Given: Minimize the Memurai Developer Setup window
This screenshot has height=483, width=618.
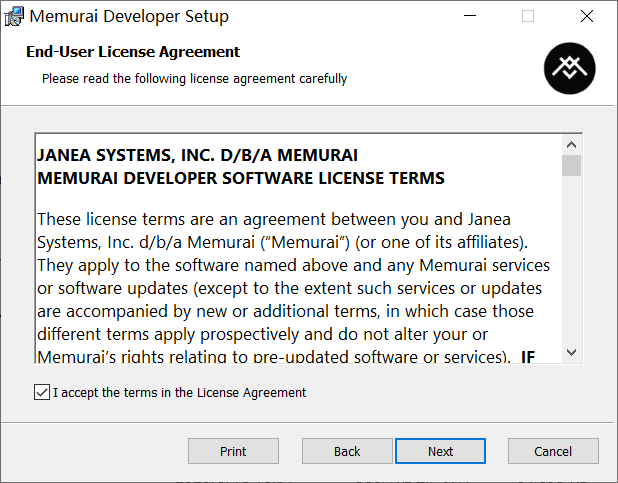Looking at the screenshot, I should 470,16.
